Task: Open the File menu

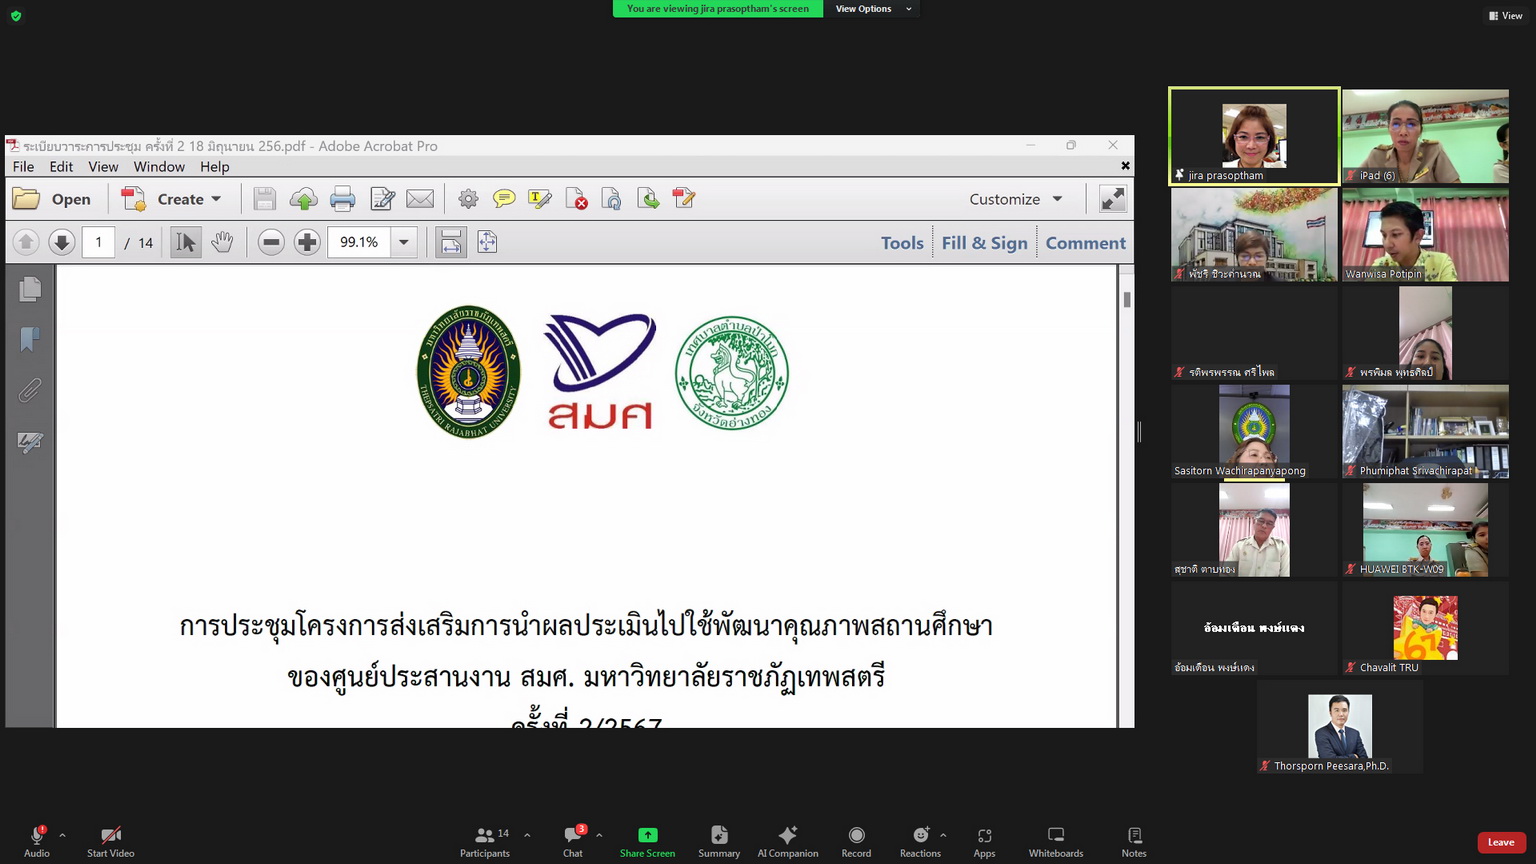Action: (23, 167)
